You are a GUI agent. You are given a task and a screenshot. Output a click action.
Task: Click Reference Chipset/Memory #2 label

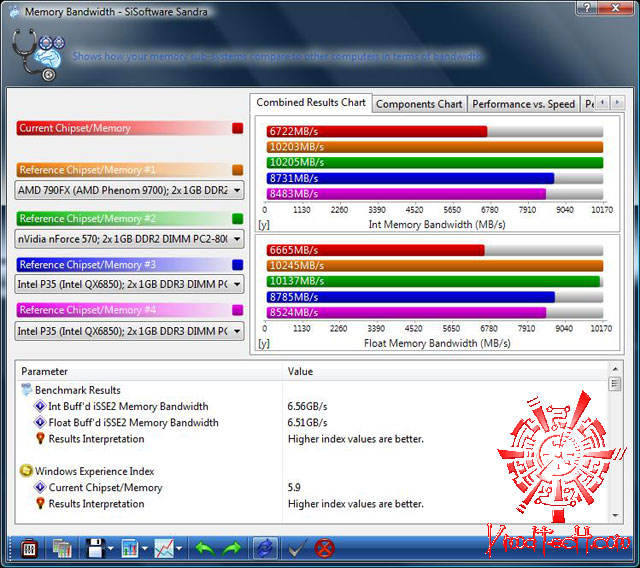(87, 219)
